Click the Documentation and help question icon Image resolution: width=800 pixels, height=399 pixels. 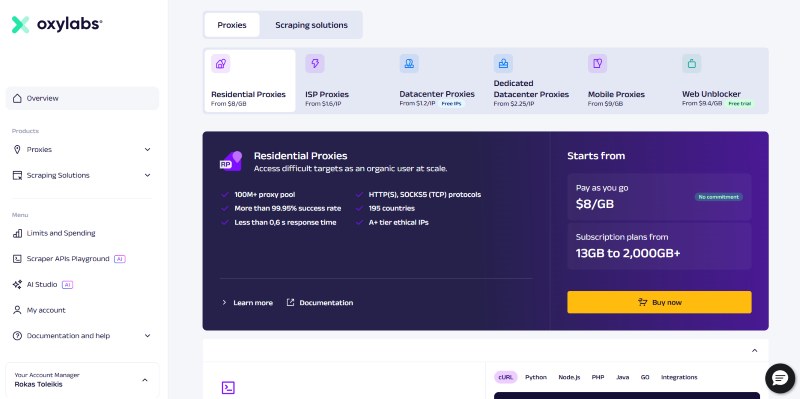[17, 336]
